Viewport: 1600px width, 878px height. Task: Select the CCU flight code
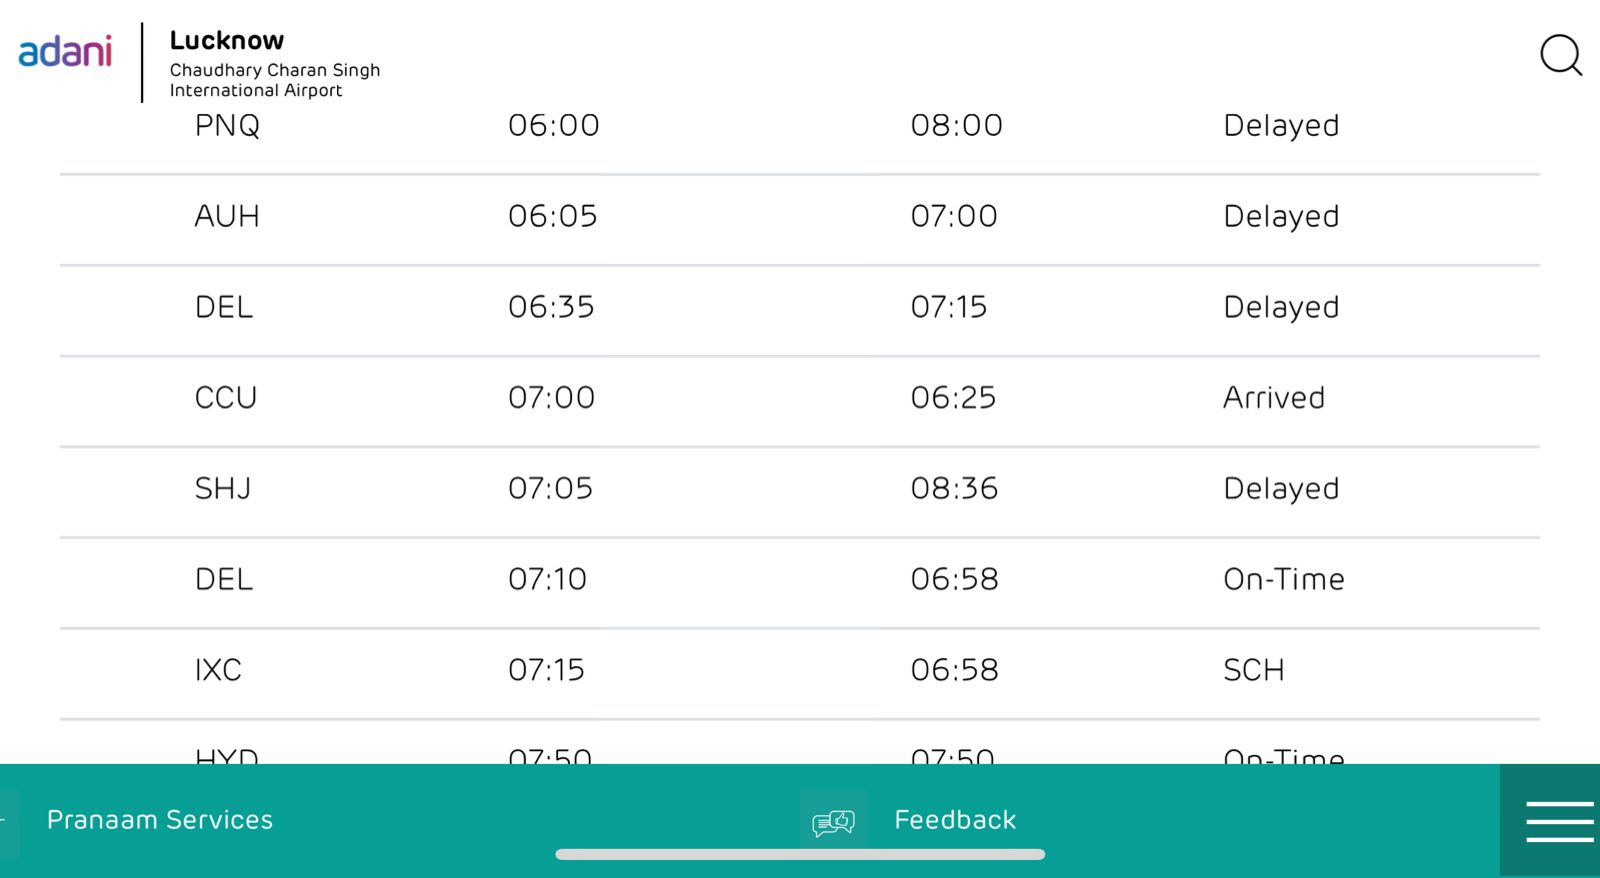tap(226, 398)
